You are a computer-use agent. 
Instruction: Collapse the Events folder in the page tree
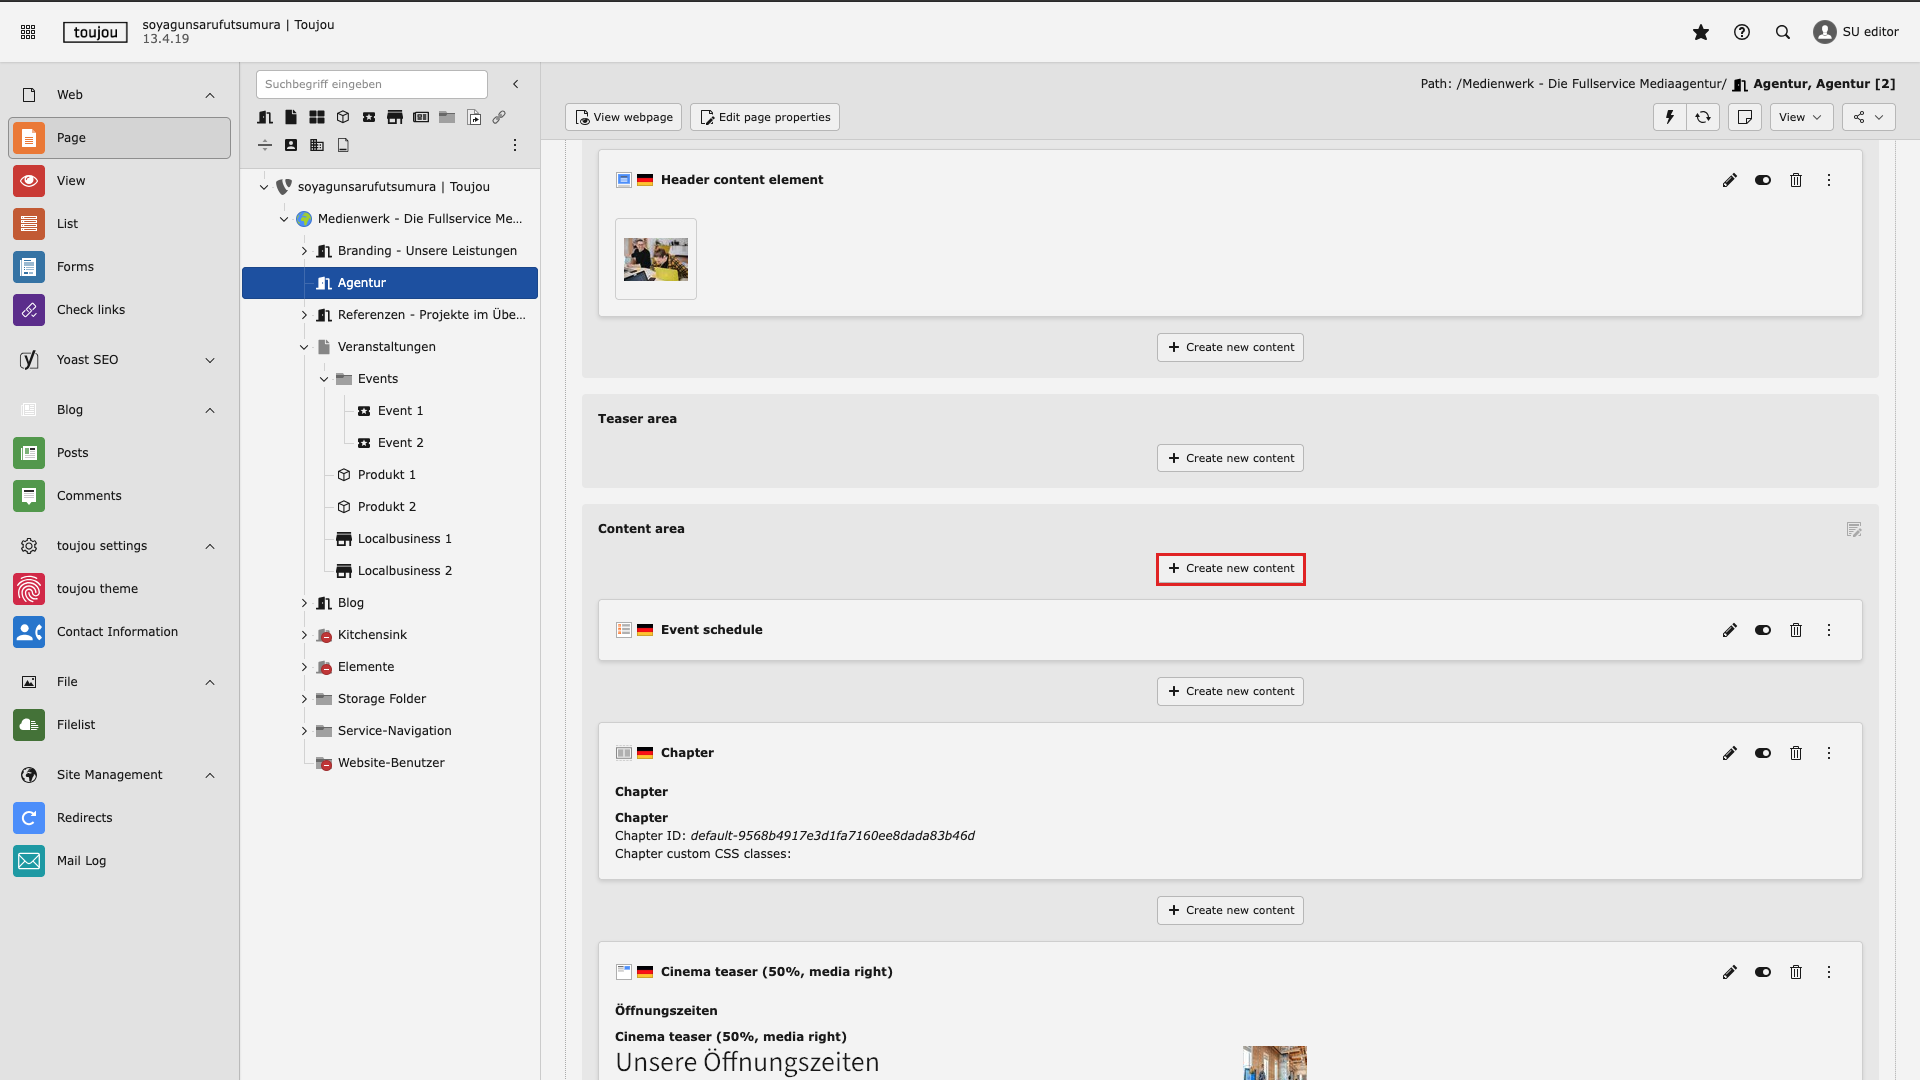pos(324,379)
